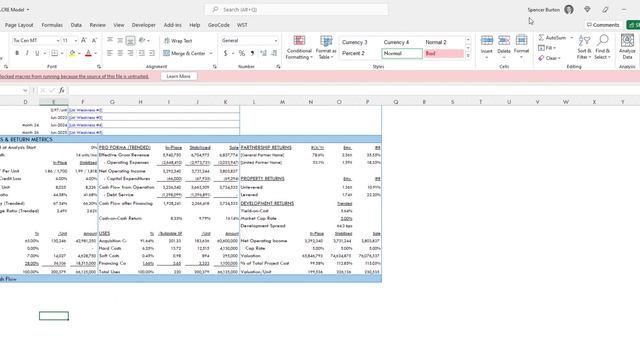Screen dimensions: 640x360
Task: Click the Borders icon
Action: click(54, 53)
